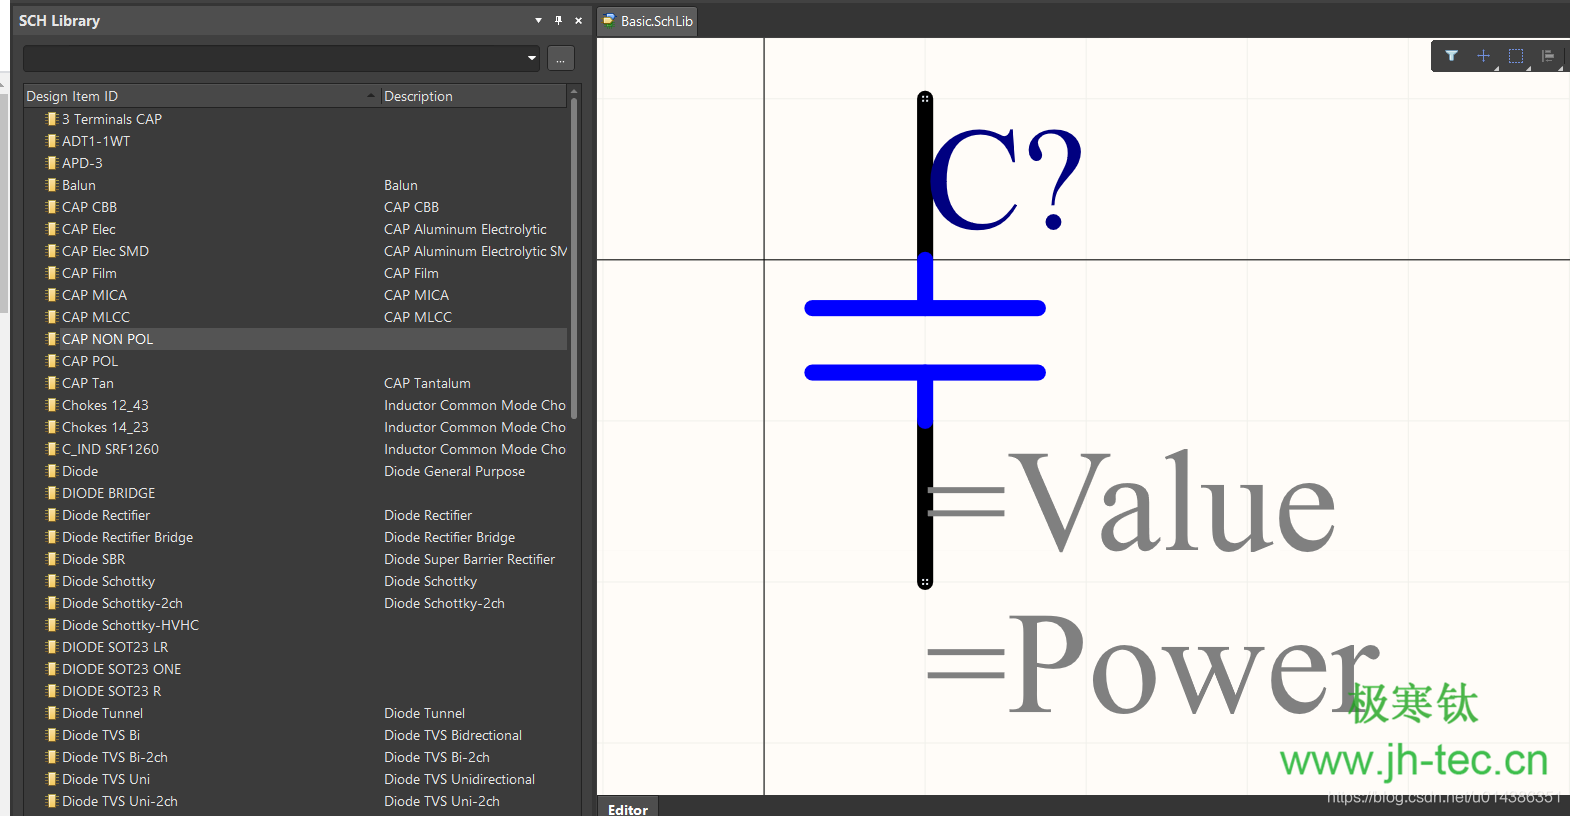Click the component icon beside Diode Schottky
1570x816 pixels.
(51, 581)
